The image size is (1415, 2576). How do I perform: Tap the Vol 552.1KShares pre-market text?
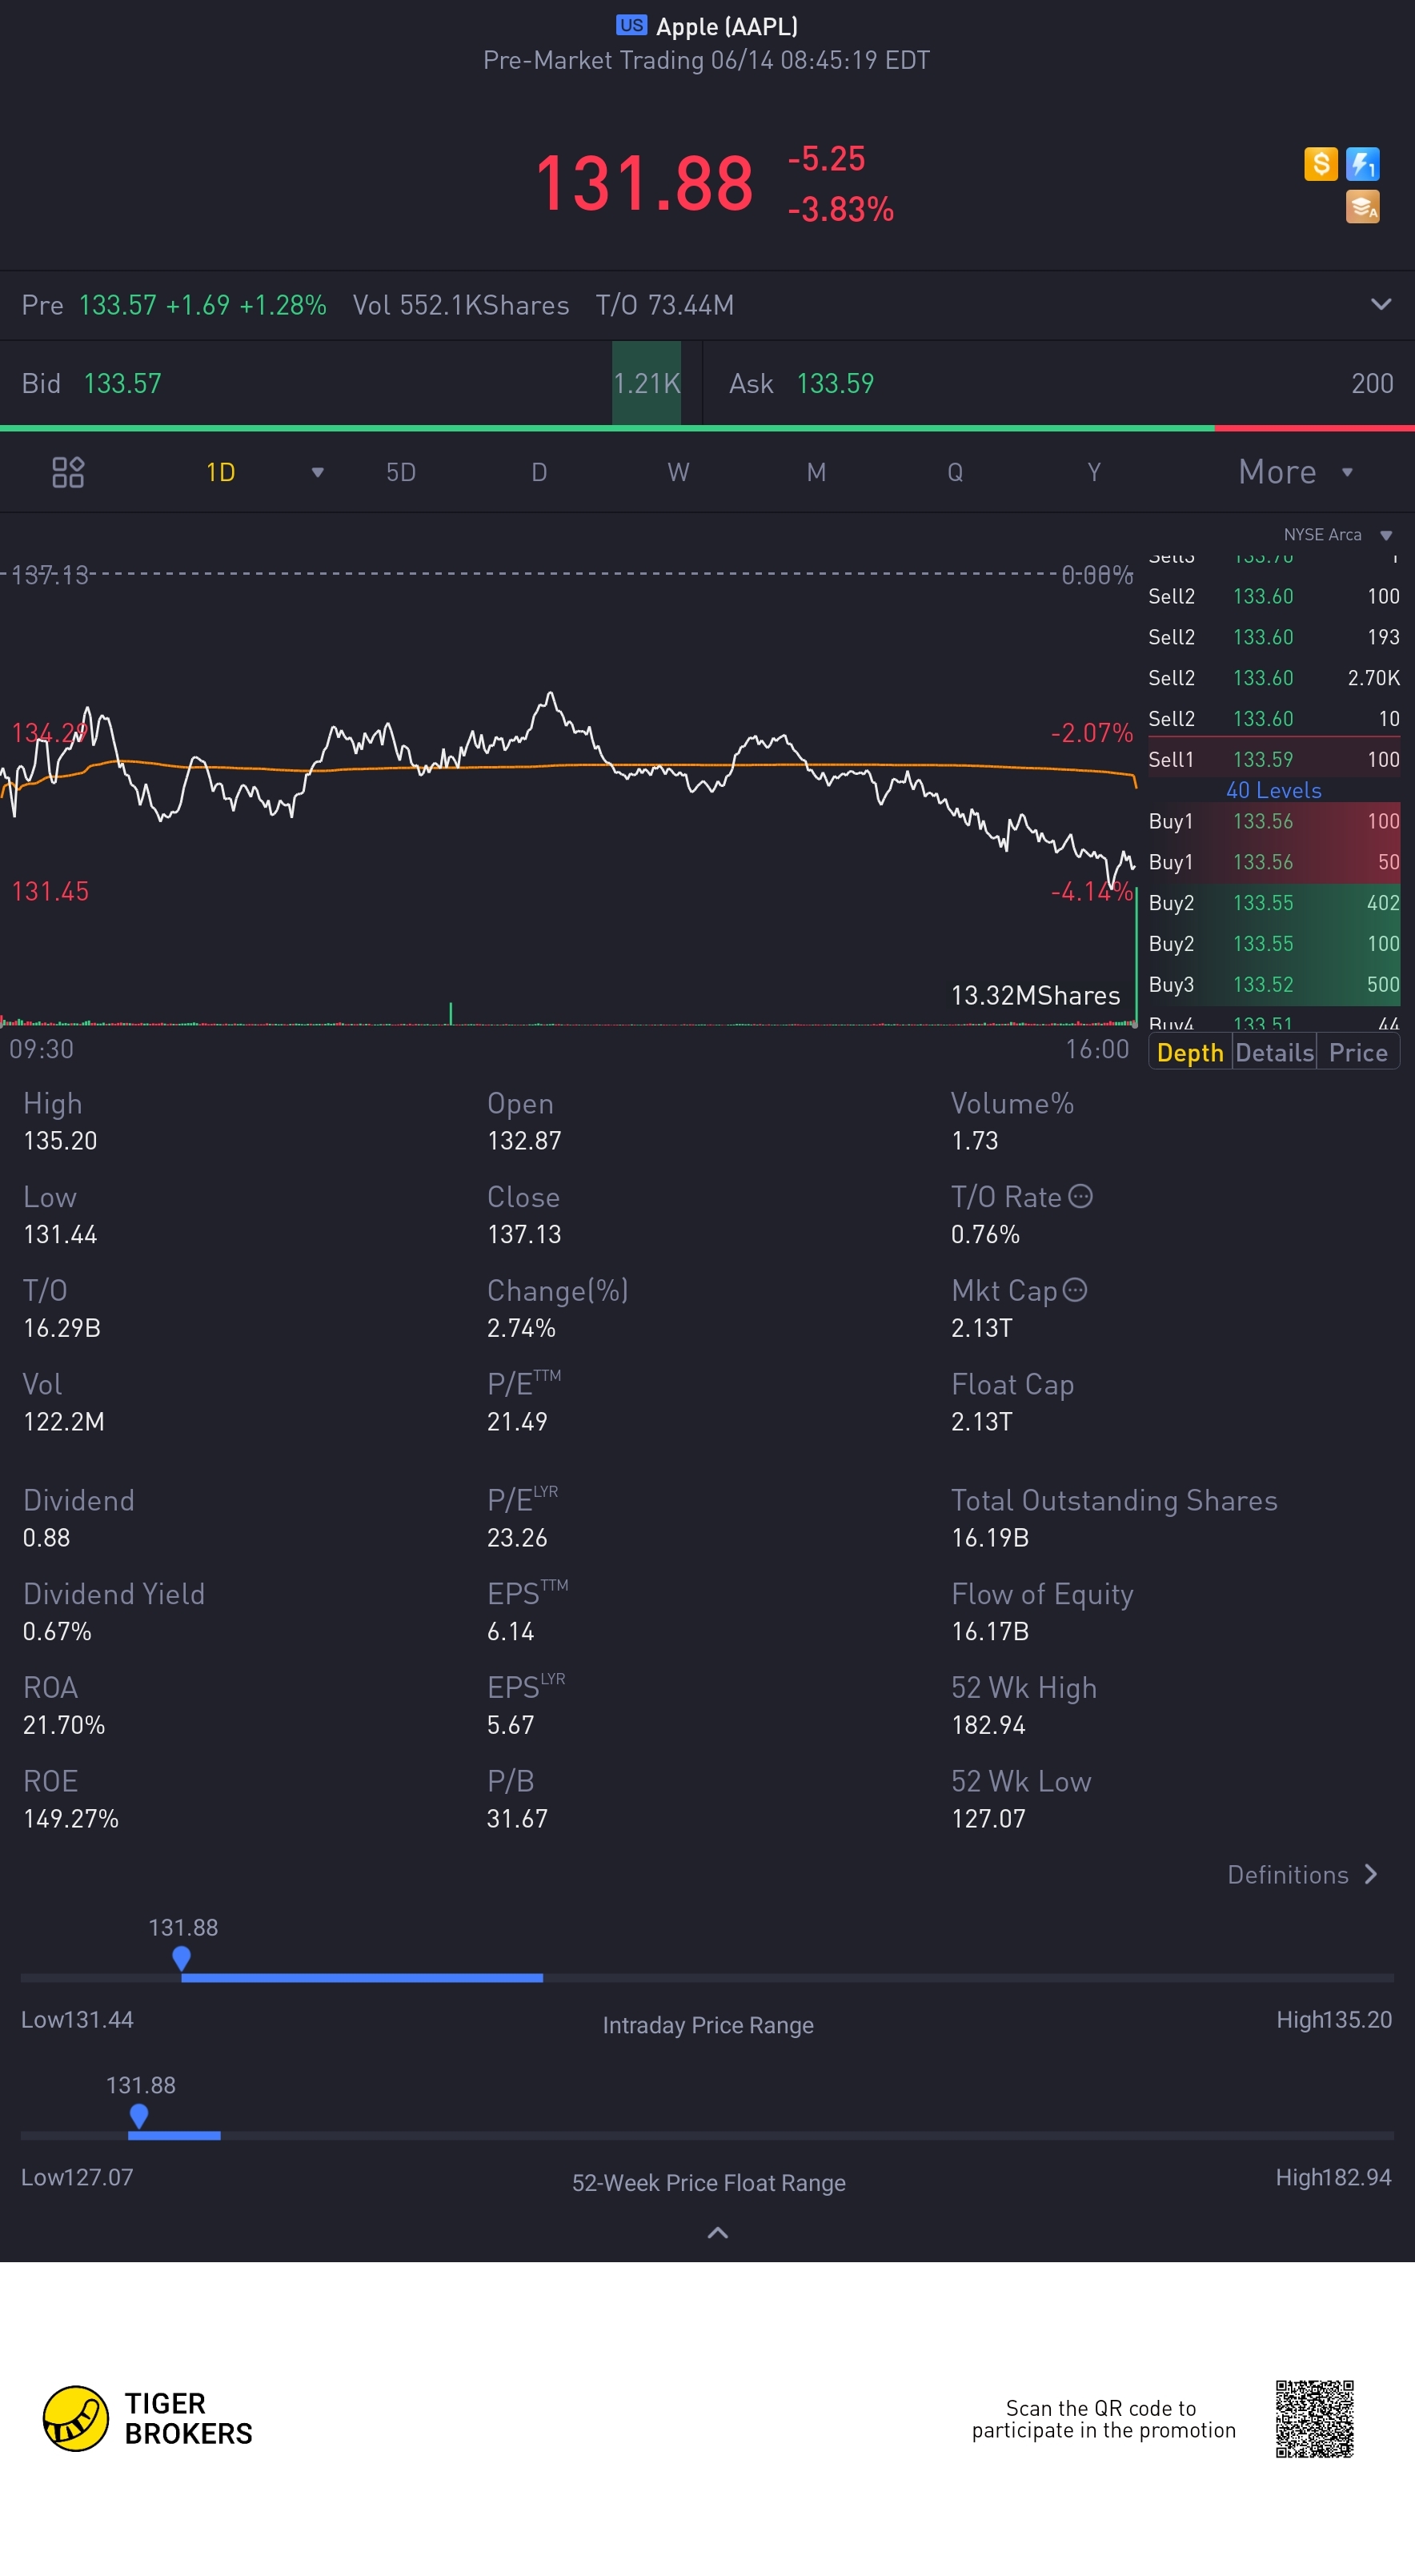pyautogui.click(x=461, y=305)
